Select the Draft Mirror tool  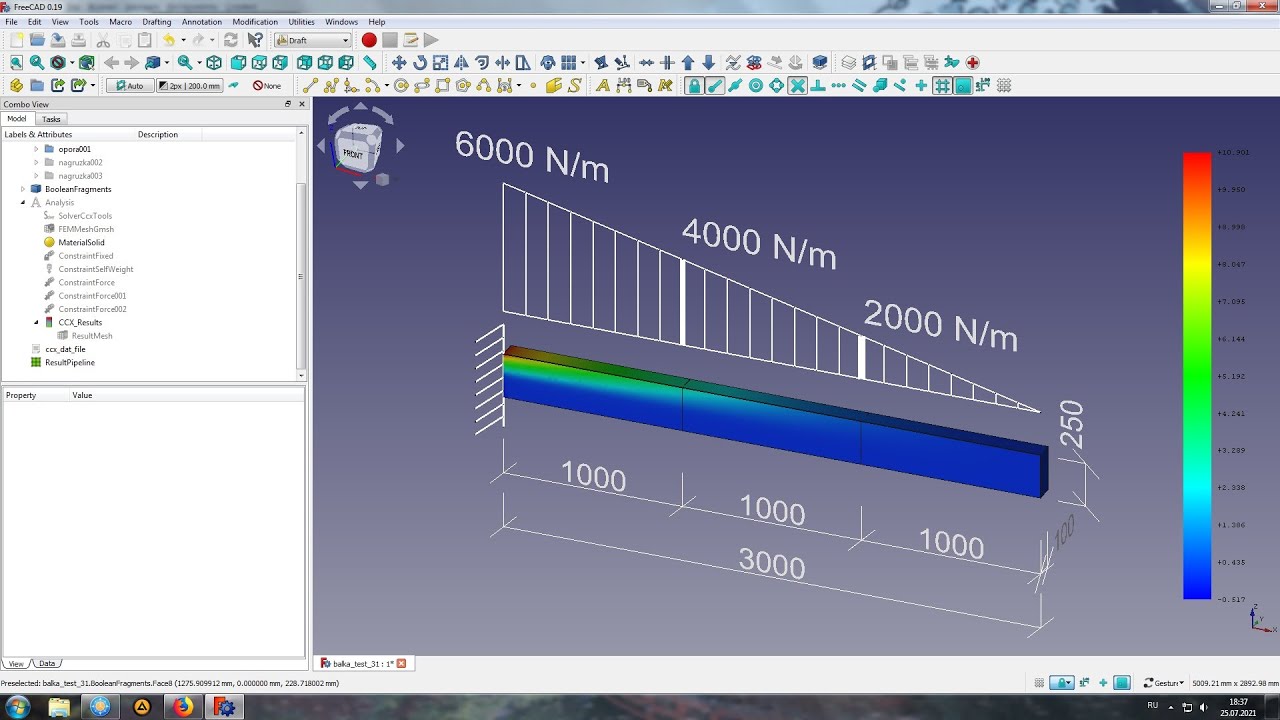point(461,63)
